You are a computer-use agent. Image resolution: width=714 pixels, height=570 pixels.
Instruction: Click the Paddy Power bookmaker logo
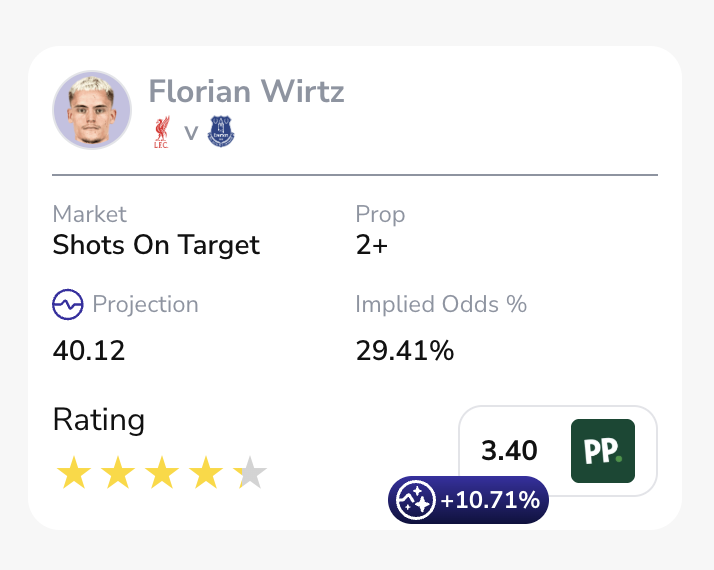(602, 451)
